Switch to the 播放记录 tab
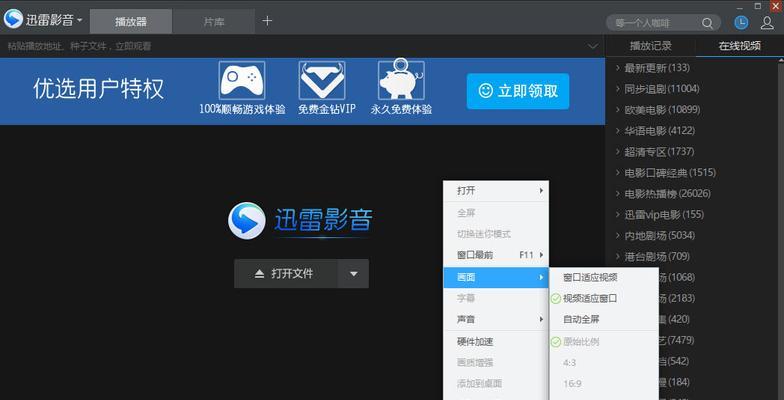Screen dimensions: 784x400 pyautogui.click(x=650, y=46)
